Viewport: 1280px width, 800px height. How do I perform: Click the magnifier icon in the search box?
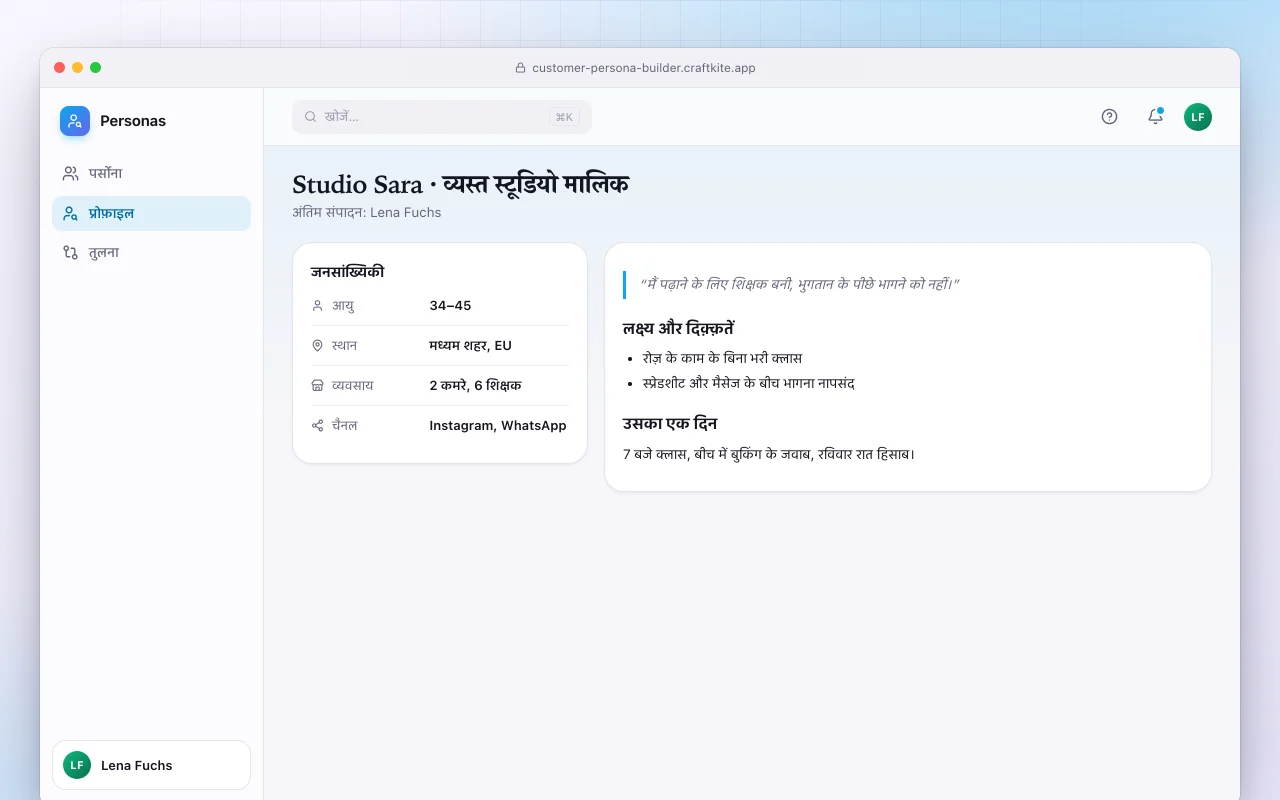[x=311, y=117]
